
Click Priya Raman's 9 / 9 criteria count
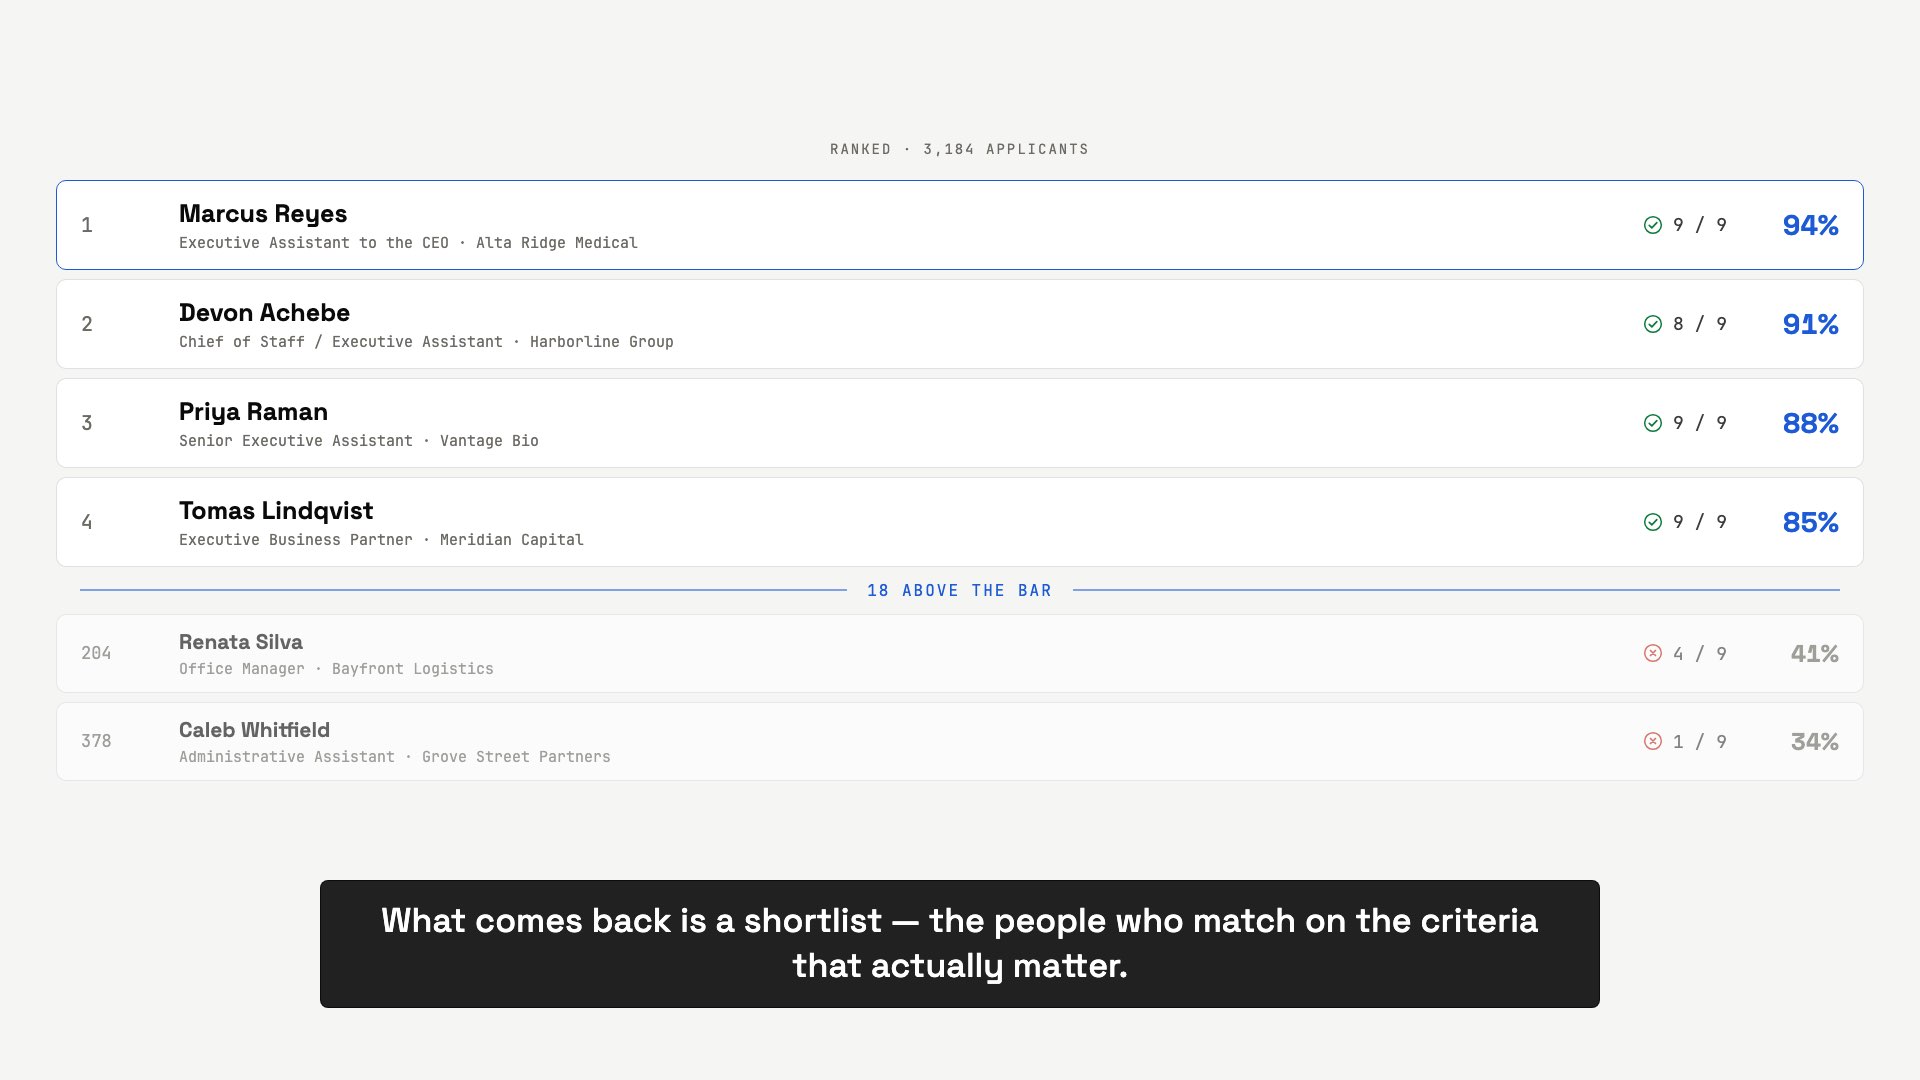point(1699,423)
